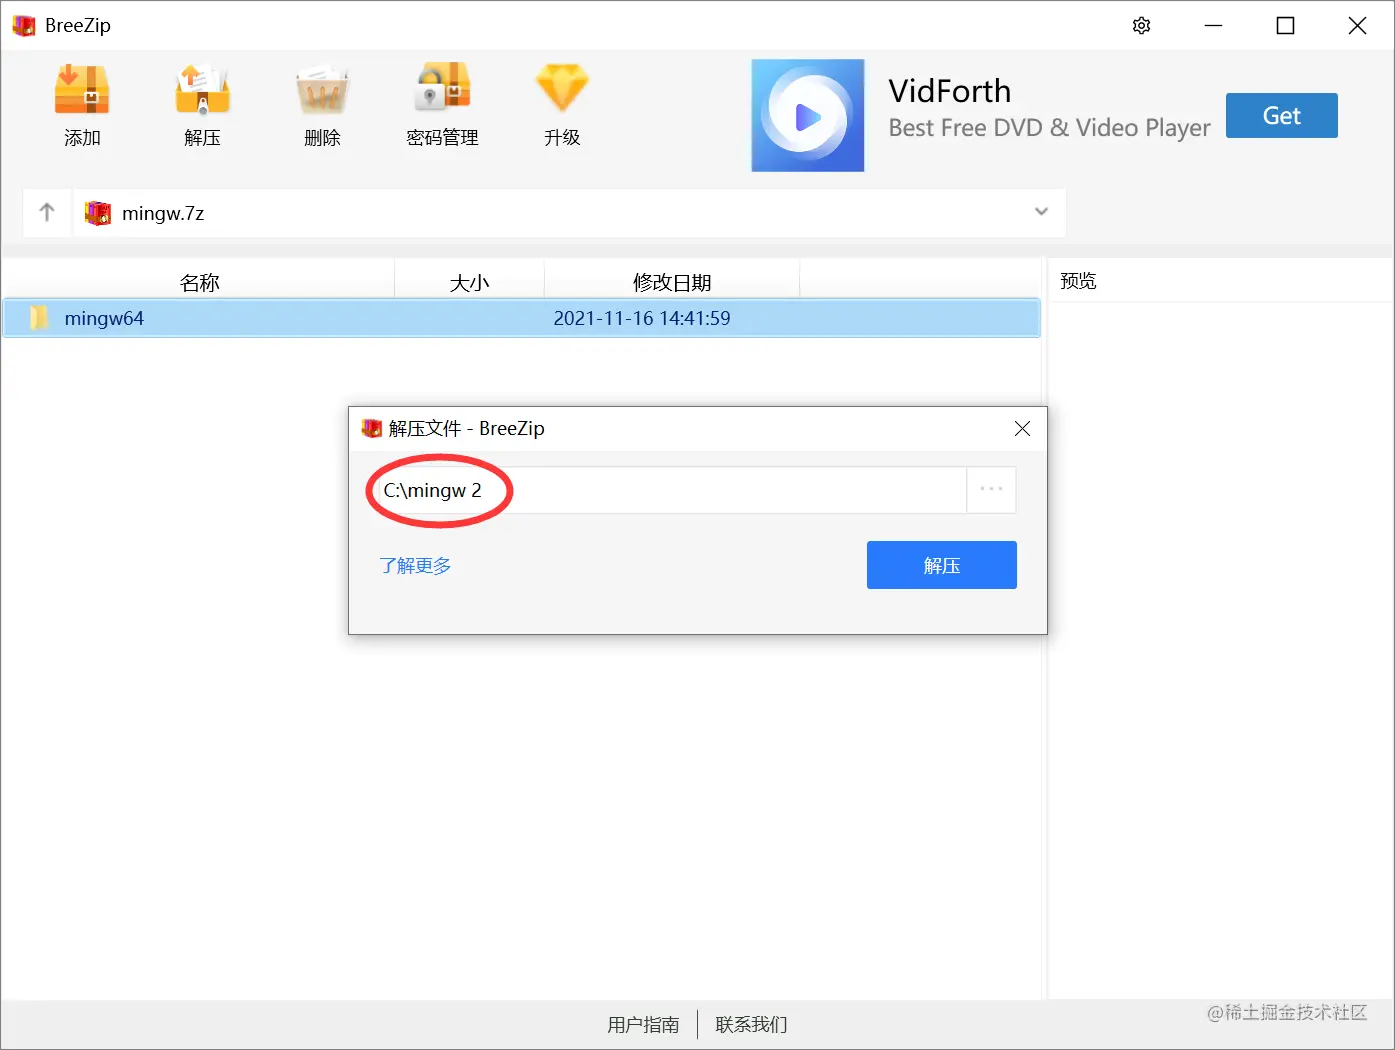1395x1050 pixels.
Task: Open the 用户指南 user guide
Action: [643, 1024]
